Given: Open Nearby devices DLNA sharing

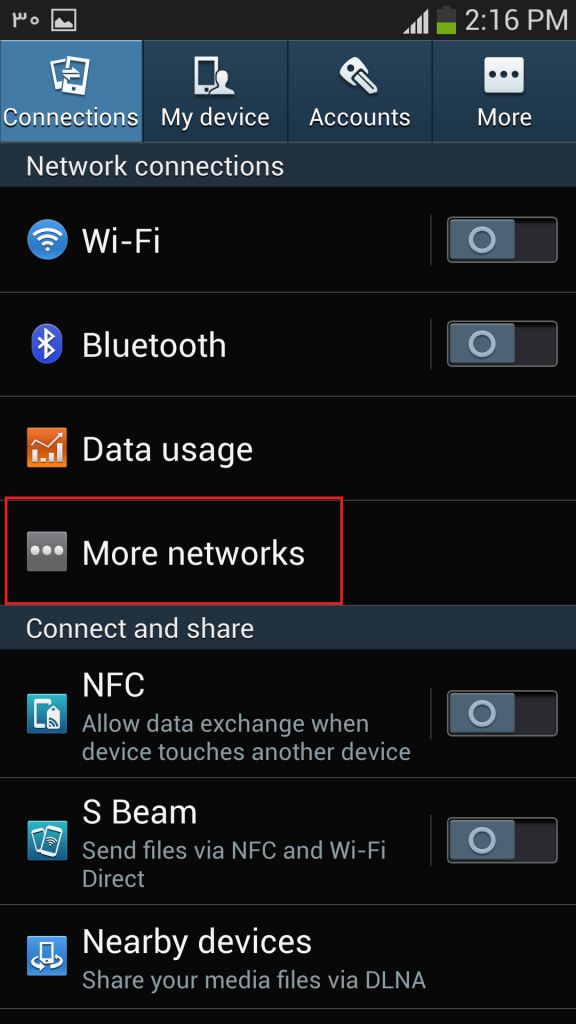Looking at the screenshot, I should [288, 957].
